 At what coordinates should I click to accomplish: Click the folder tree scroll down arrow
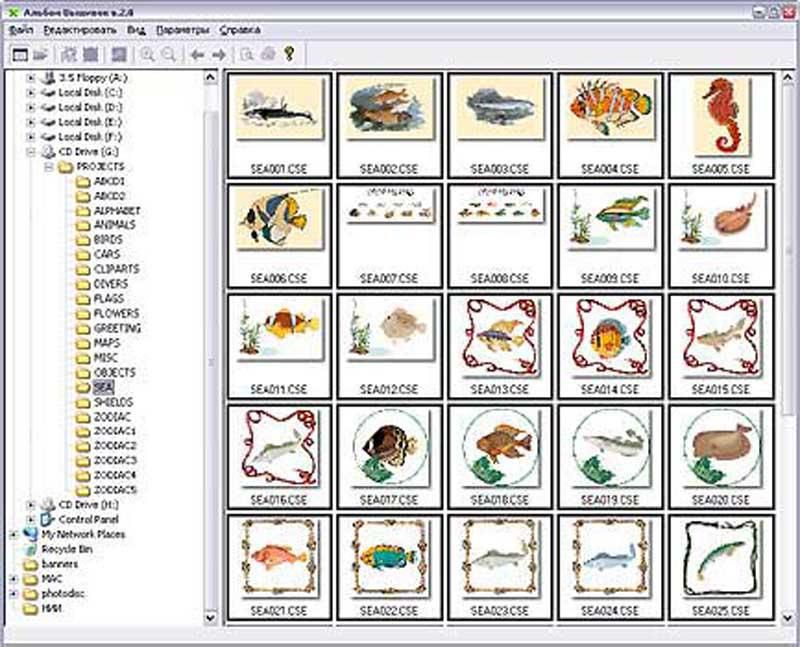211,619
